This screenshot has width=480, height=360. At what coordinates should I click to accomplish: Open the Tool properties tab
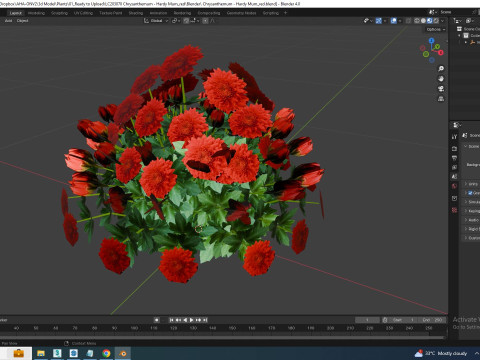tap(454, 137)
